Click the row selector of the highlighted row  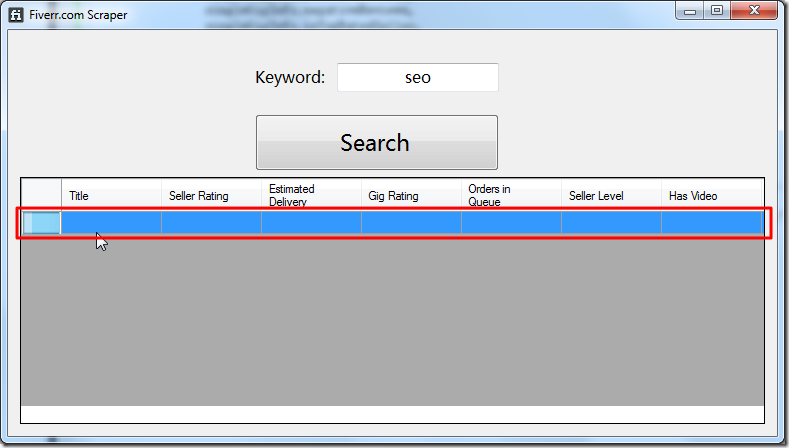[x=42, y=222]
